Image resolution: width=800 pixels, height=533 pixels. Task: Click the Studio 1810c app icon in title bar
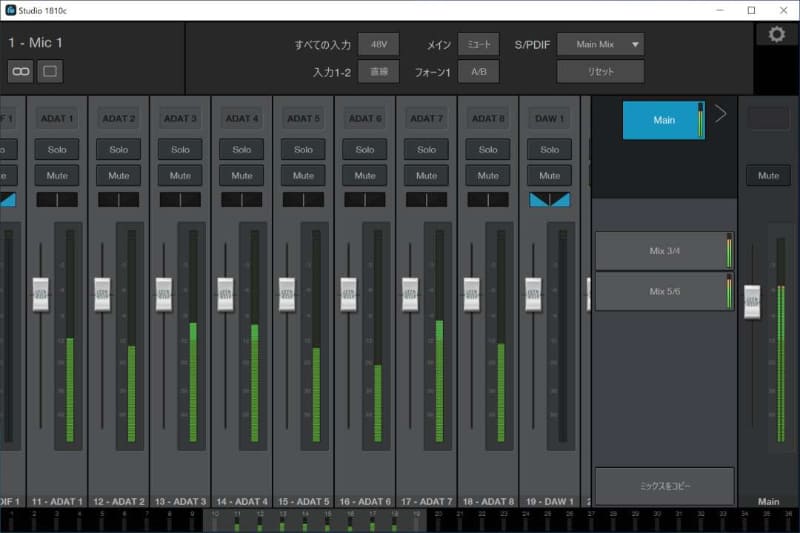[10, 10]
